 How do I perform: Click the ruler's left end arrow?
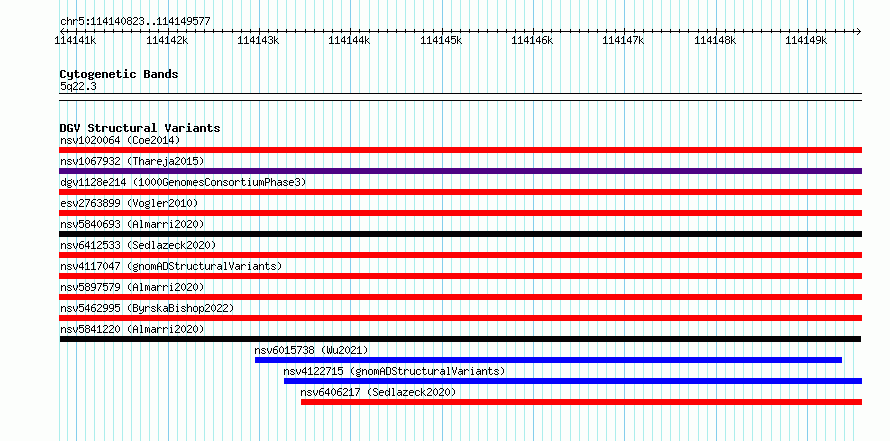click(62, 31)
